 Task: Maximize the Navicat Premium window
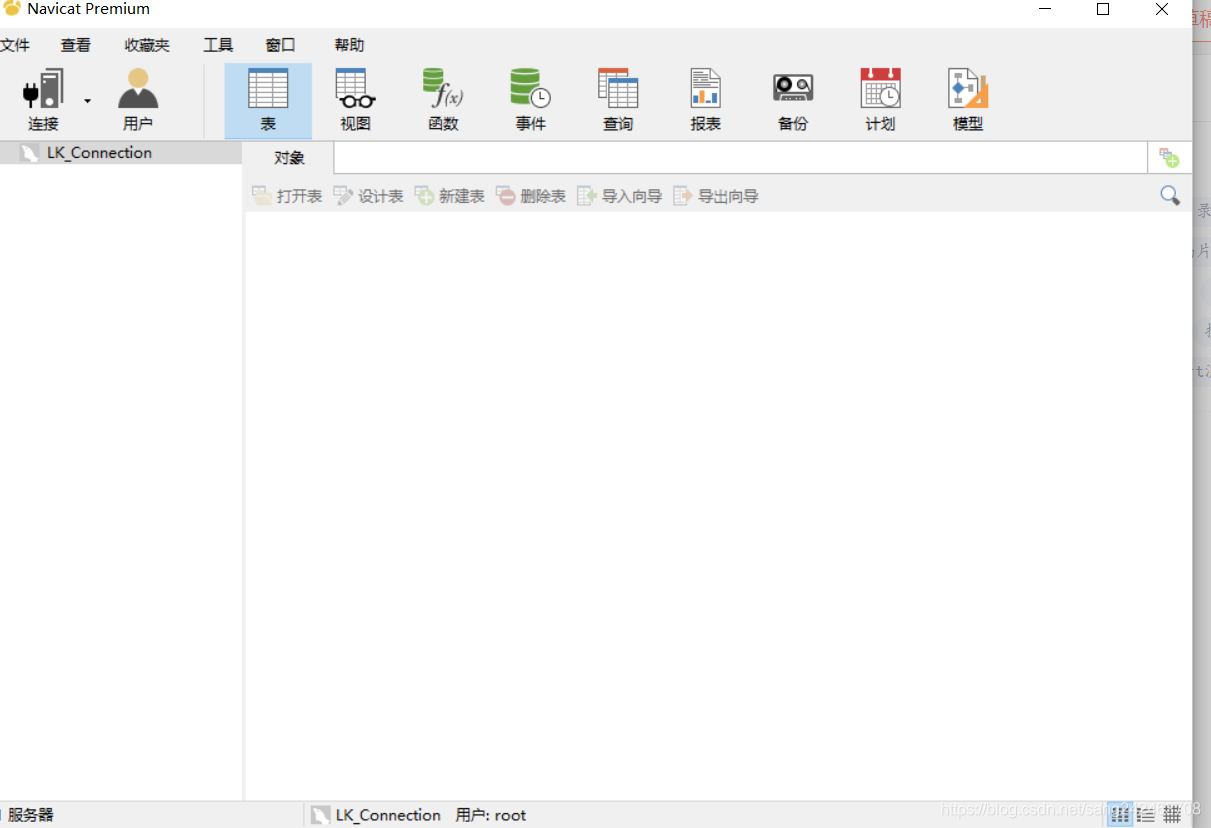point(1103,9)
